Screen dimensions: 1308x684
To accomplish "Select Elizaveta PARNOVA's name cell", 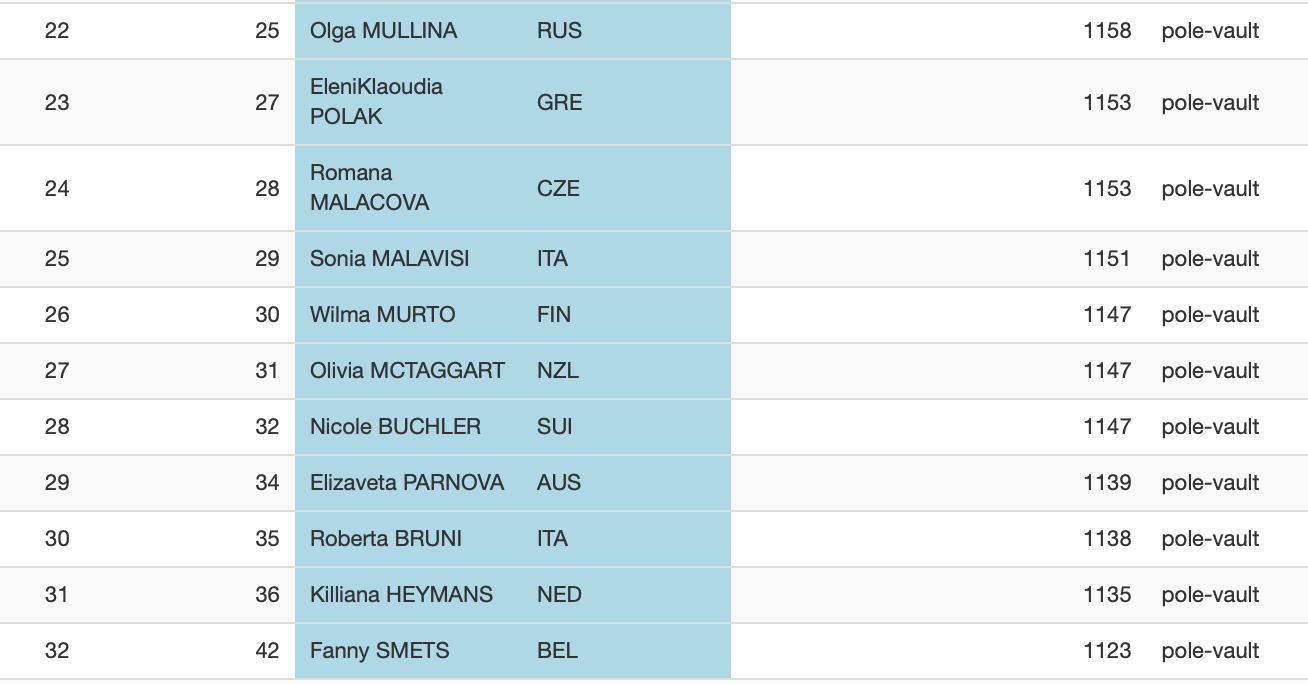I will tap(407, 483).
